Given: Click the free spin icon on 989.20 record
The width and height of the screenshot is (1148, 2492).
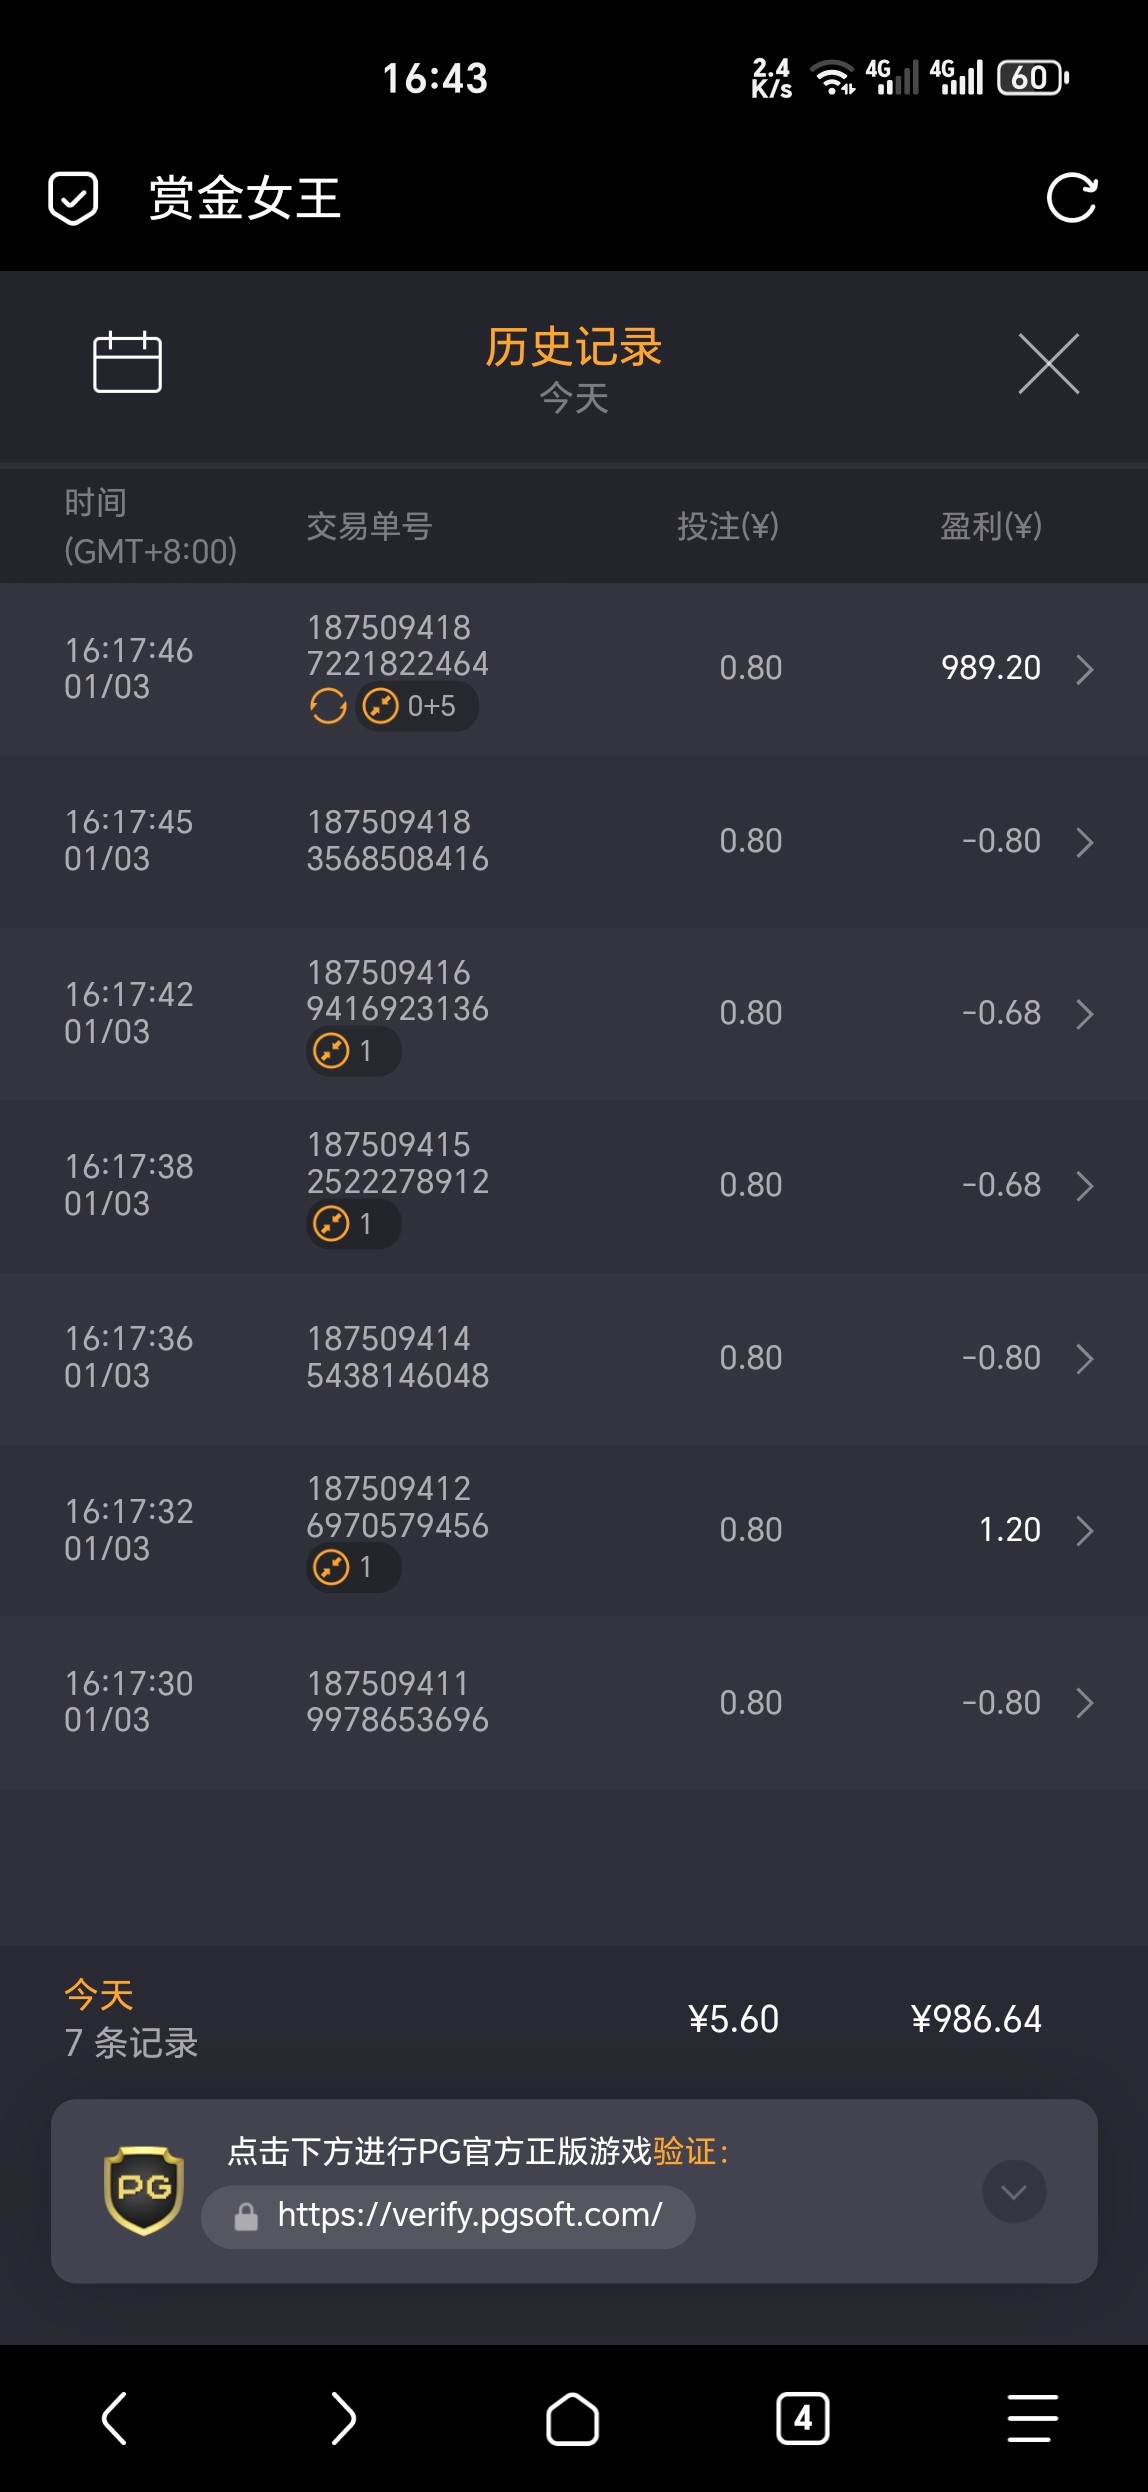Looking at the screenshot, I should pyautogui.click(x=328, y=706).
